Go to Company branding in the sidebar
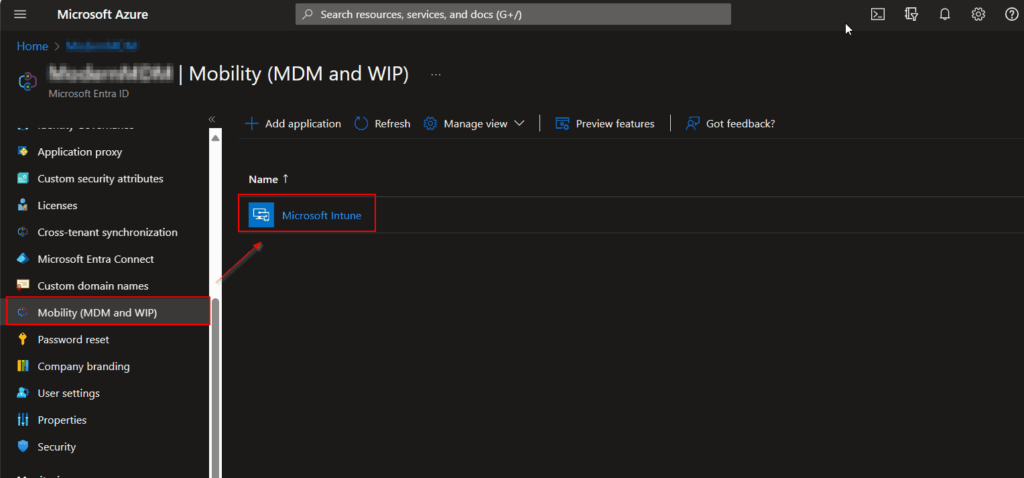The image size is (1024, 478). (83, 367)
